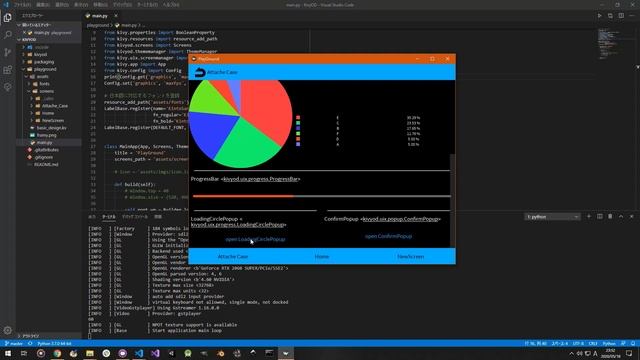This screenshot has width=640, height=360.
Task: Maximize the terminal panel with the up chevron
Action: [x=621, y=216]
